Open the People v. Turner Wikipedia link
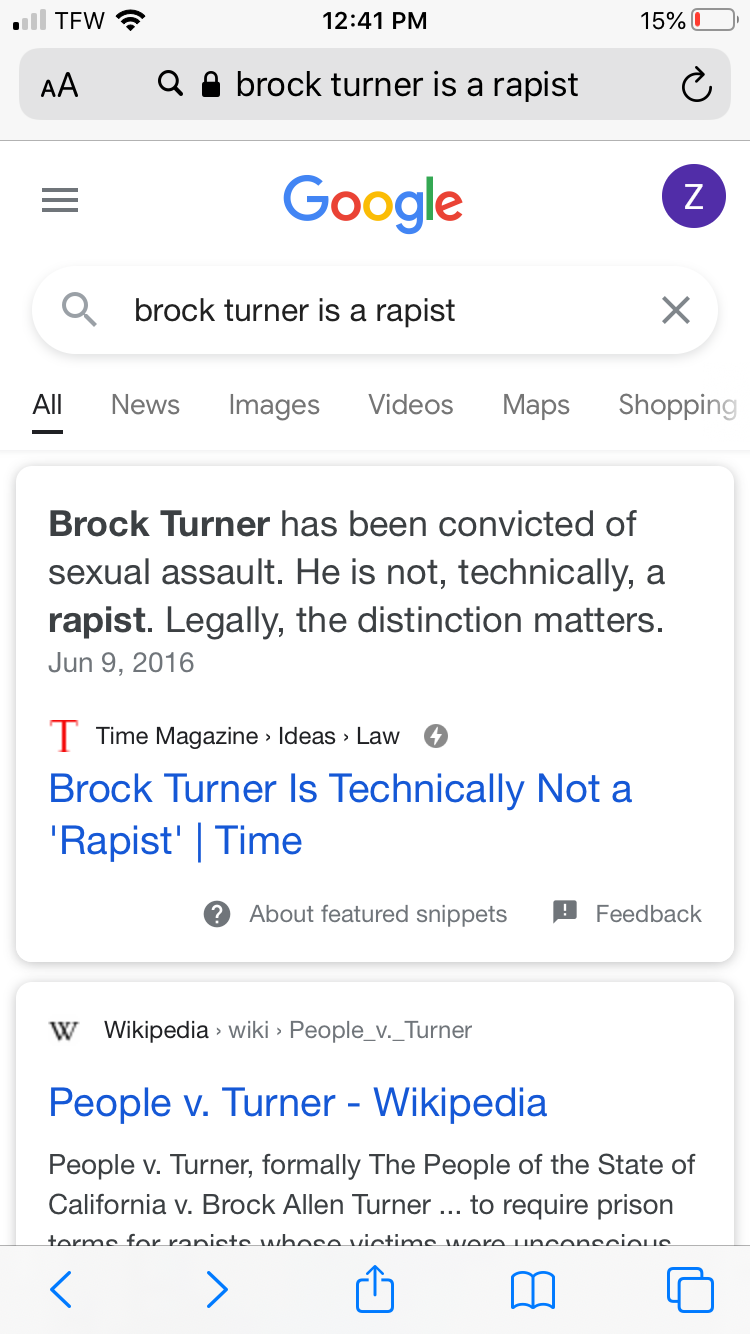 click(x=297, y=1103)
